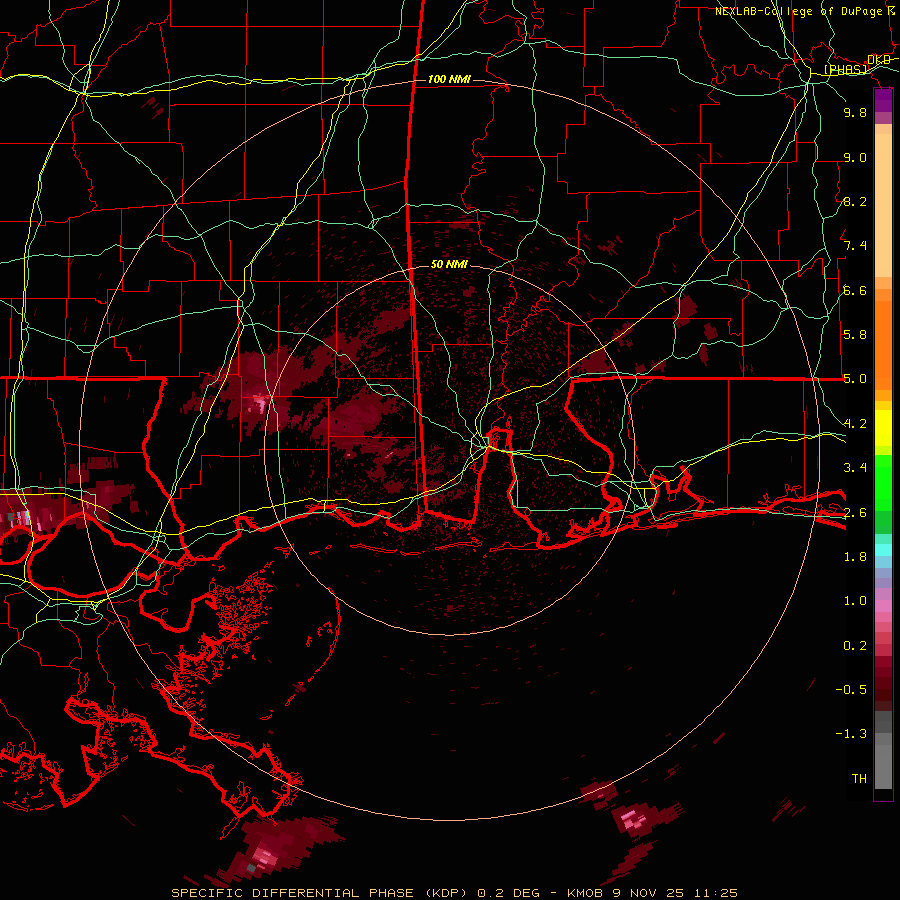Viewport: 900px width, 900px height.
Task: Pick the purple band atop the color scale
Action: pyautogui.click(x=883, y=100)
